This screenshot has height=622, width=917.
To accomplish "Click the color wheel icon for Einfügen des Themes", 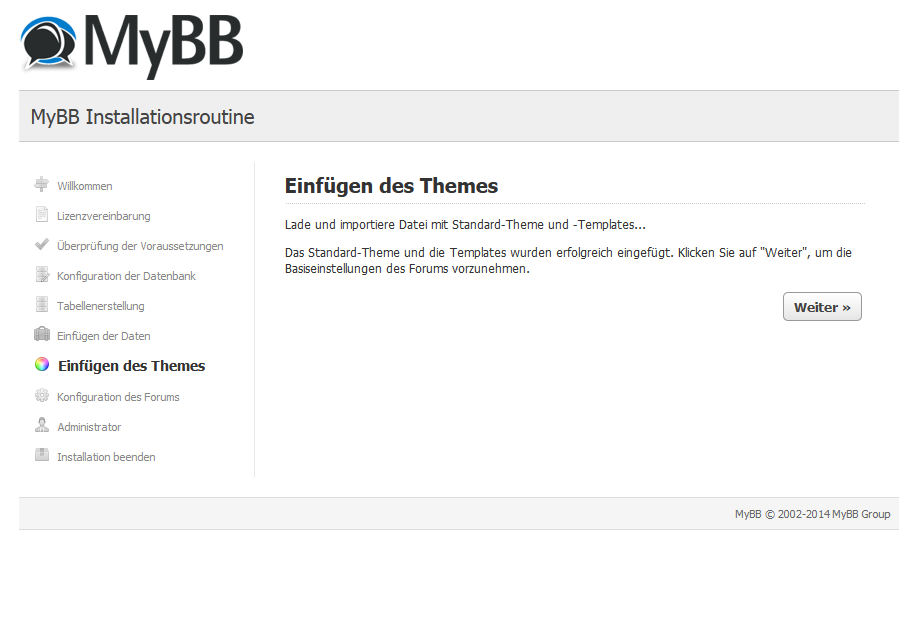I will click(x=42, y=364).
